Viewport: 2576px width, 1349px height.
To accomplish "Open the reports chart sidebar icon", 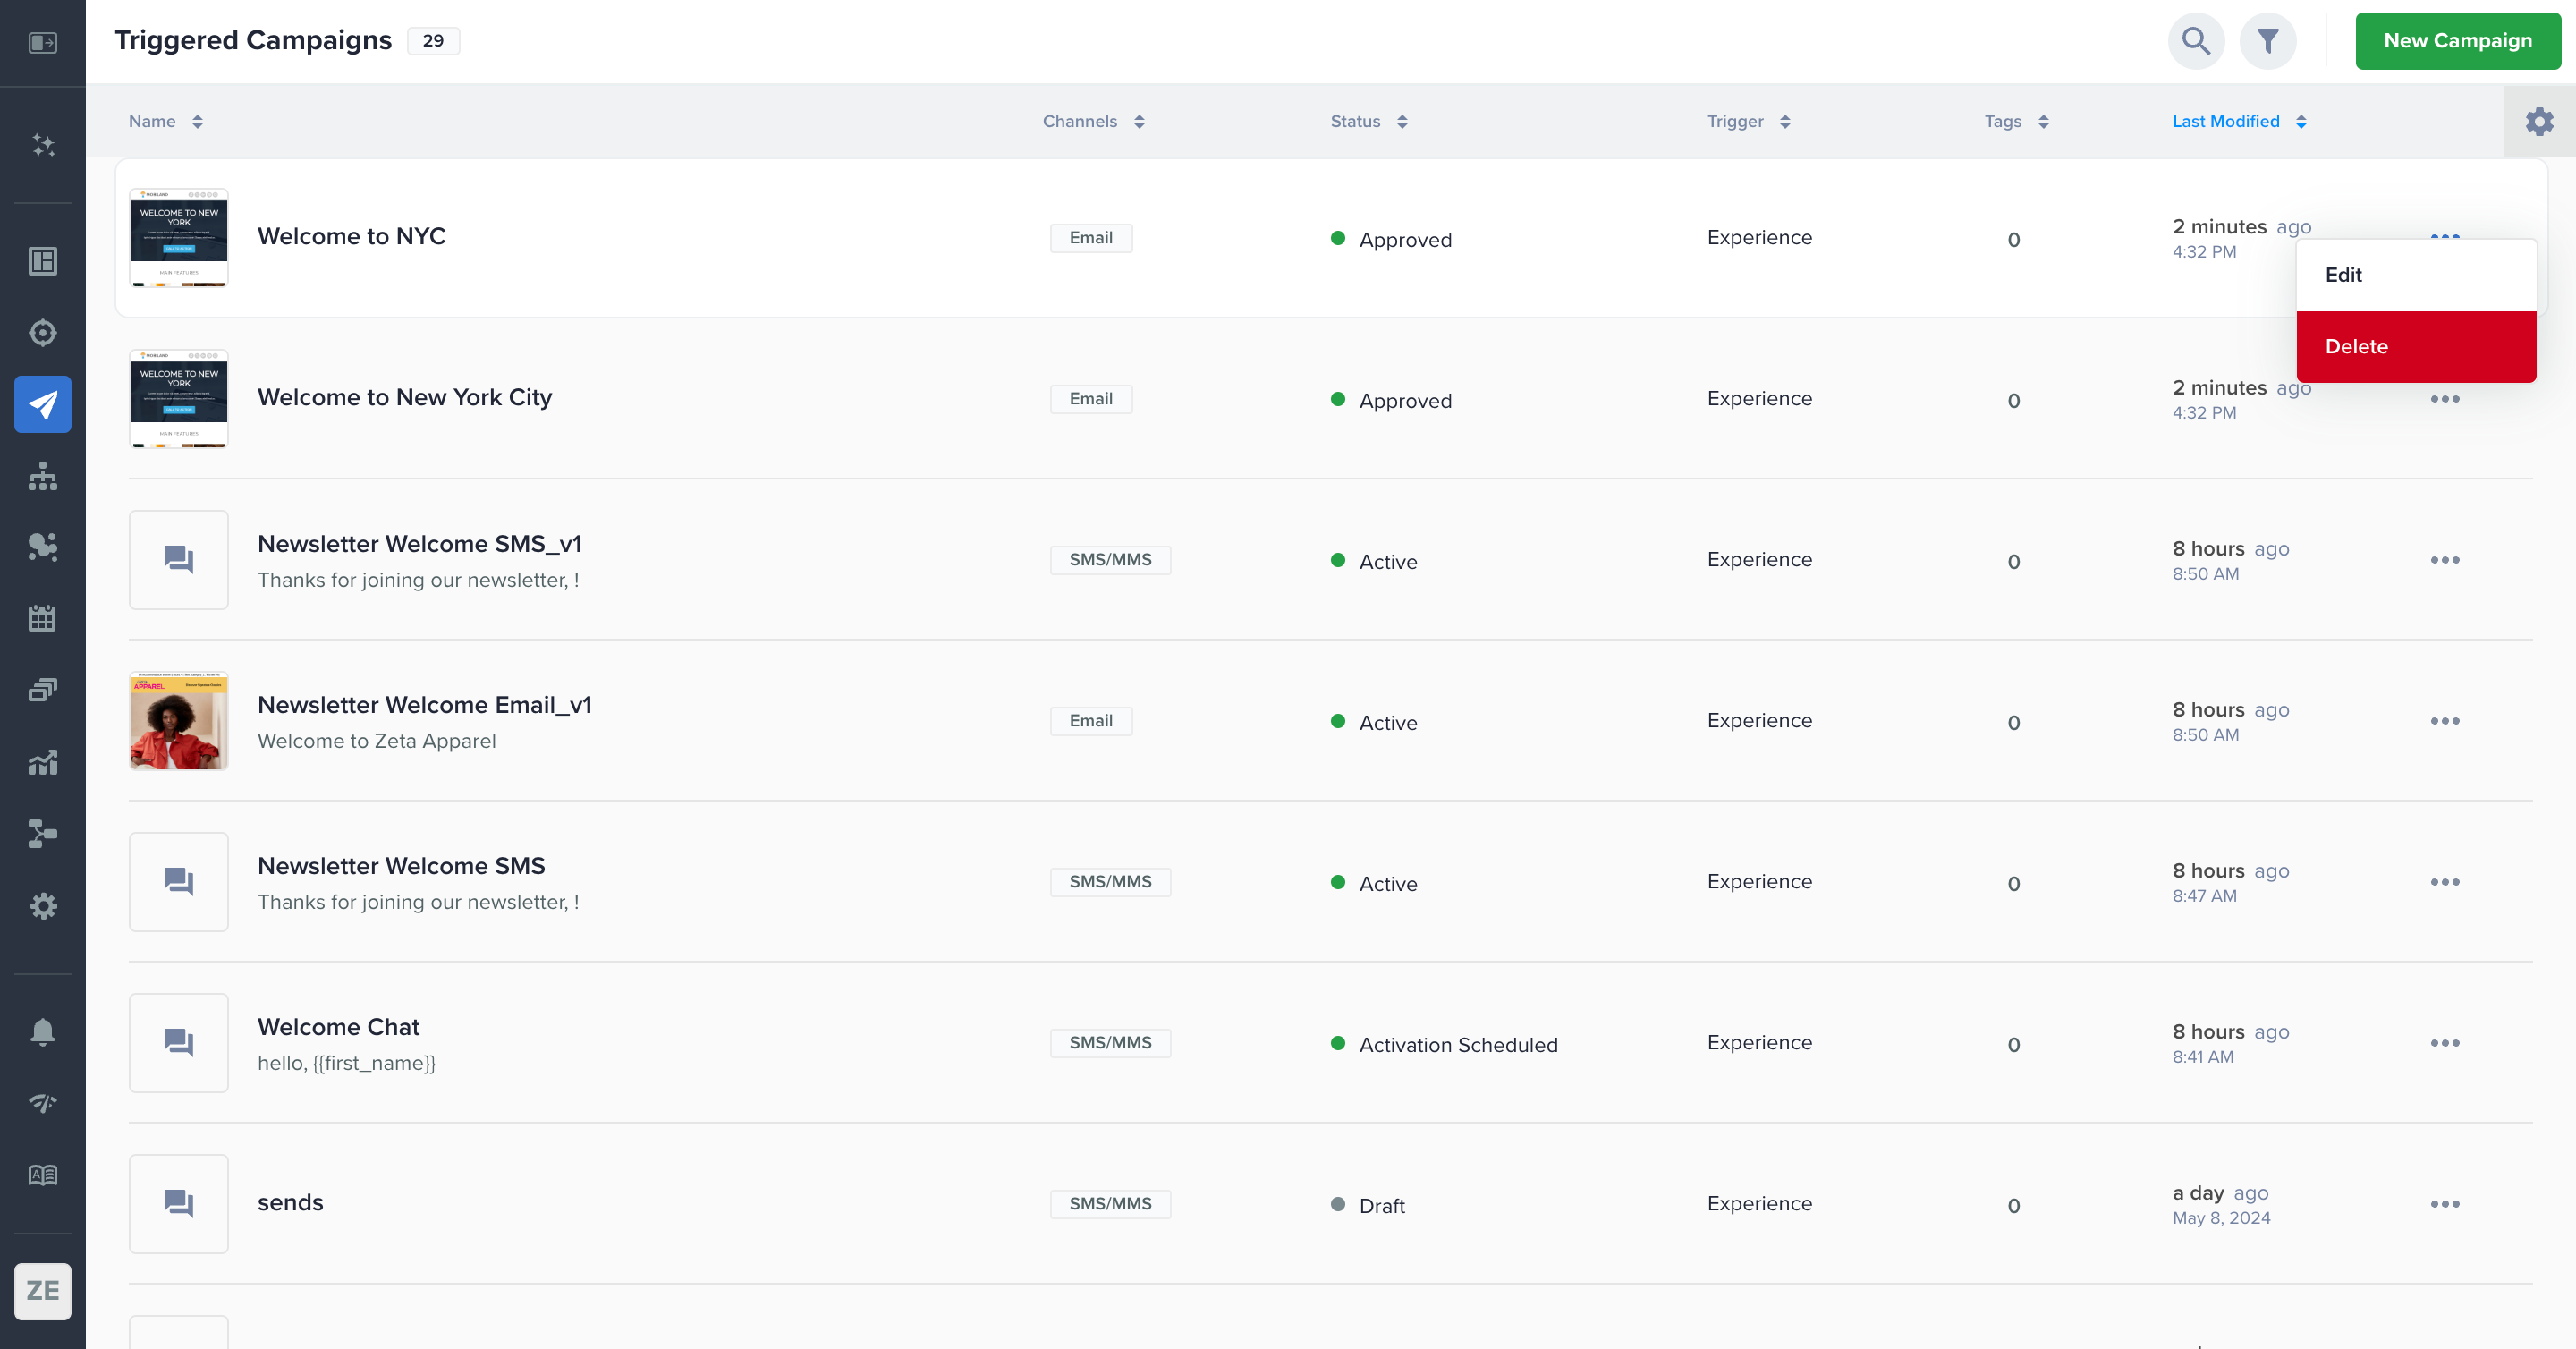I will 42,762.
